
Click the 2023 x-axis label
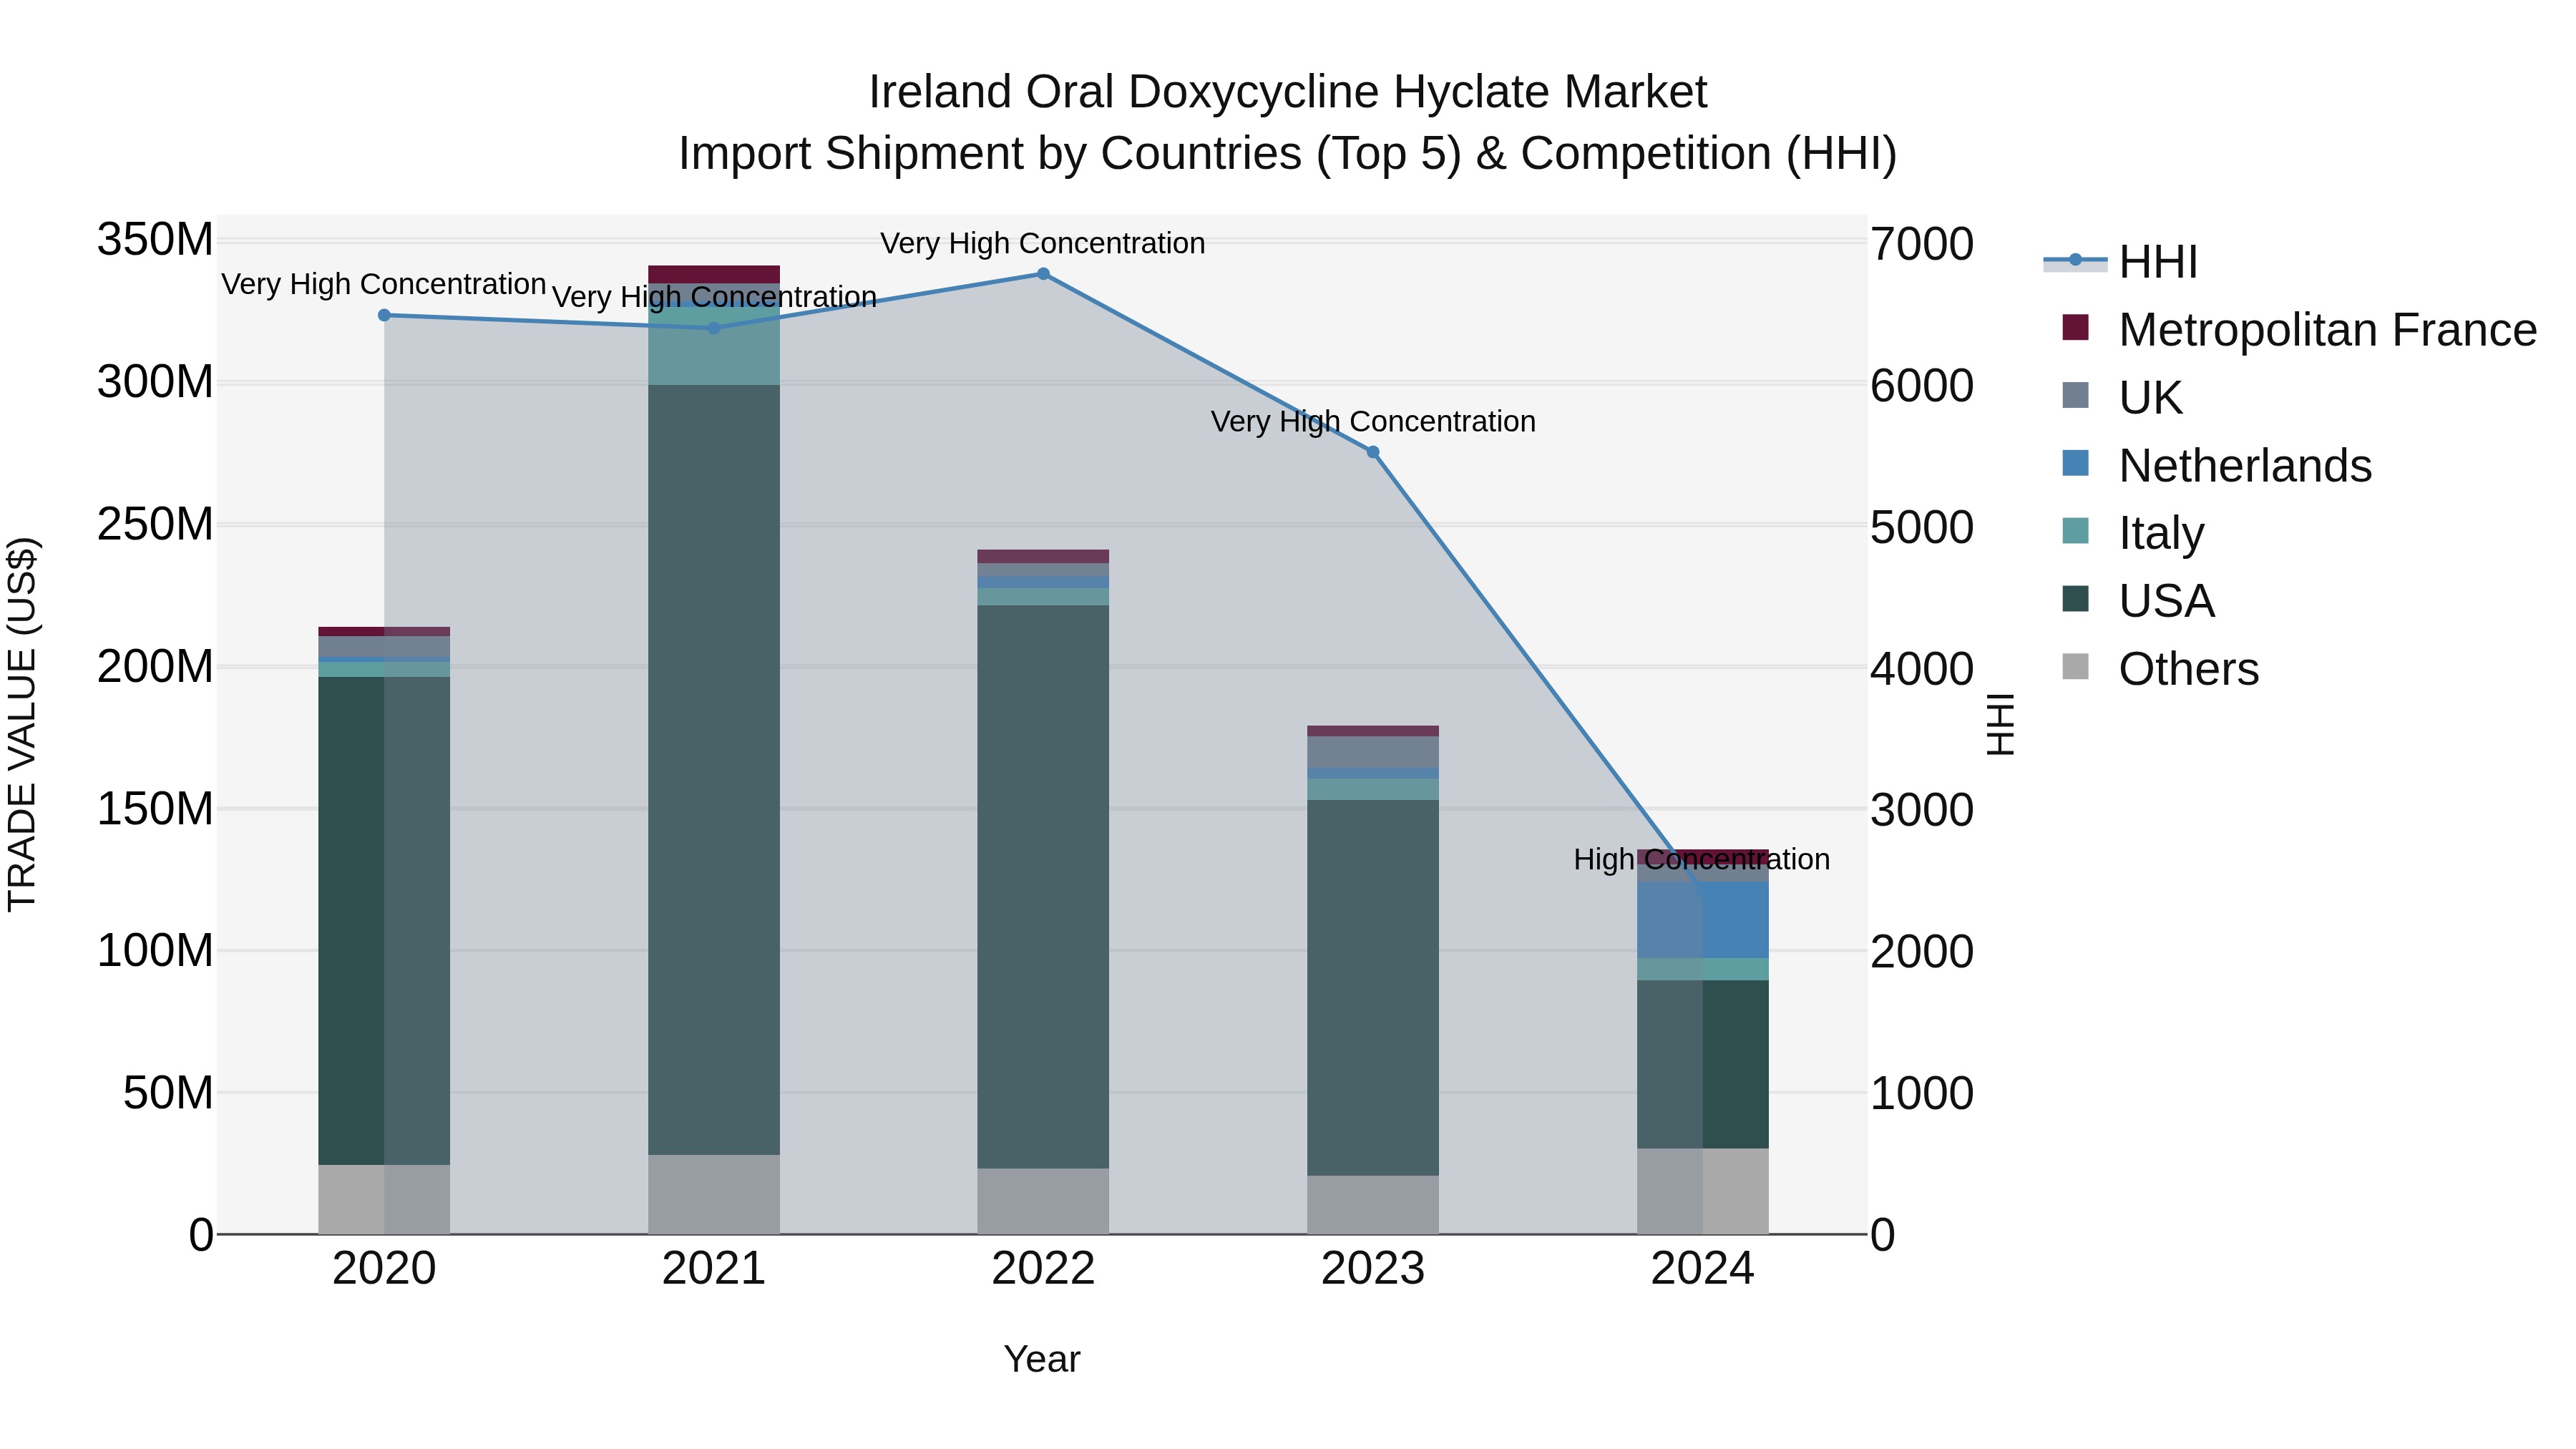point(1373,1269)
